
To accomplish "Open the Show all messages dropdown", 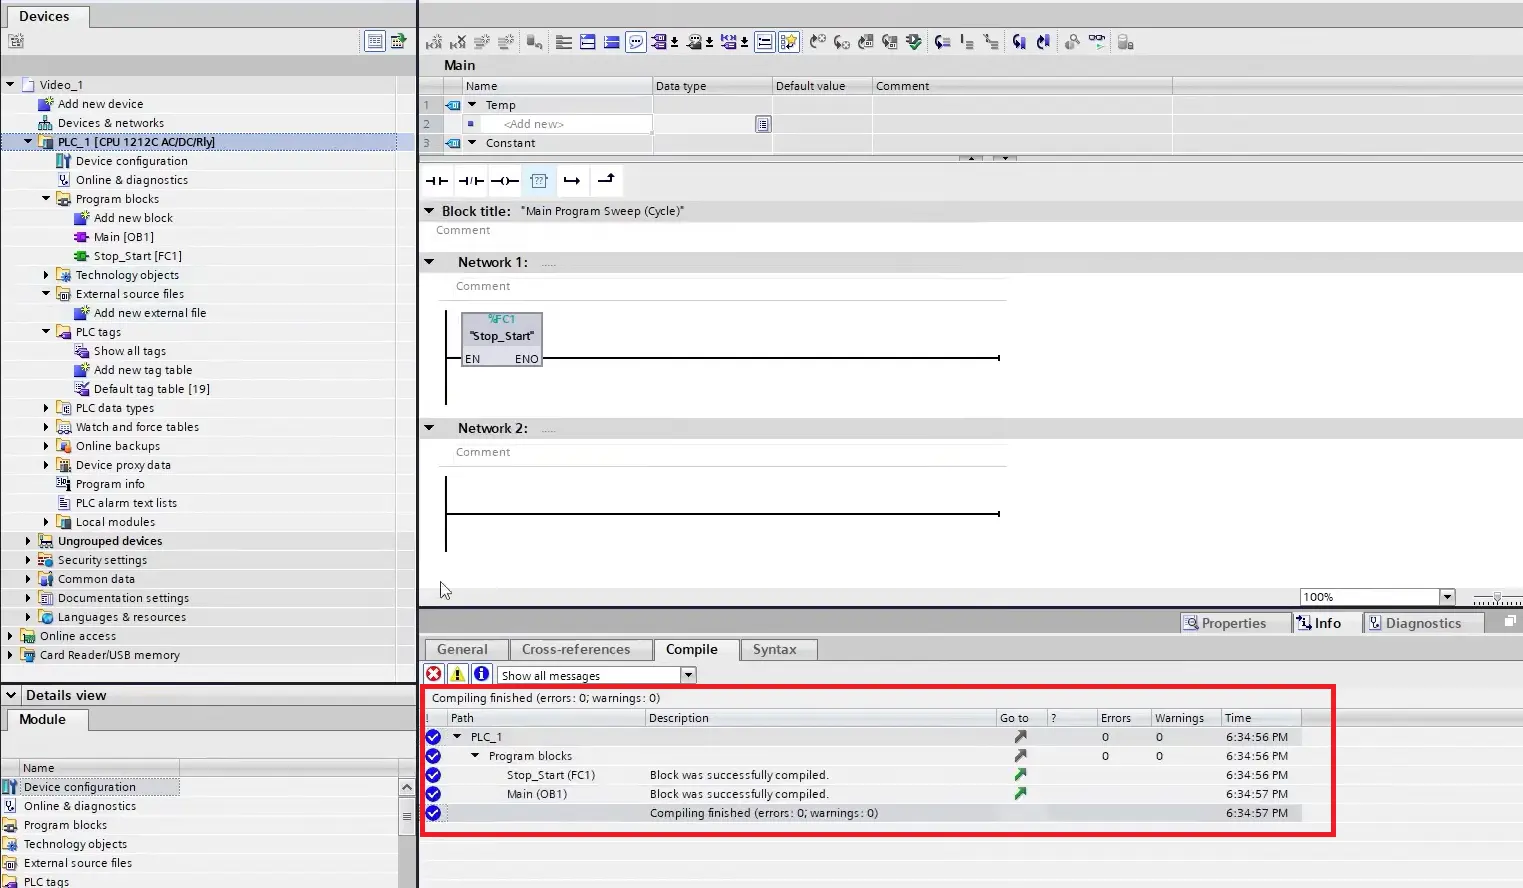I will [688, 674].
